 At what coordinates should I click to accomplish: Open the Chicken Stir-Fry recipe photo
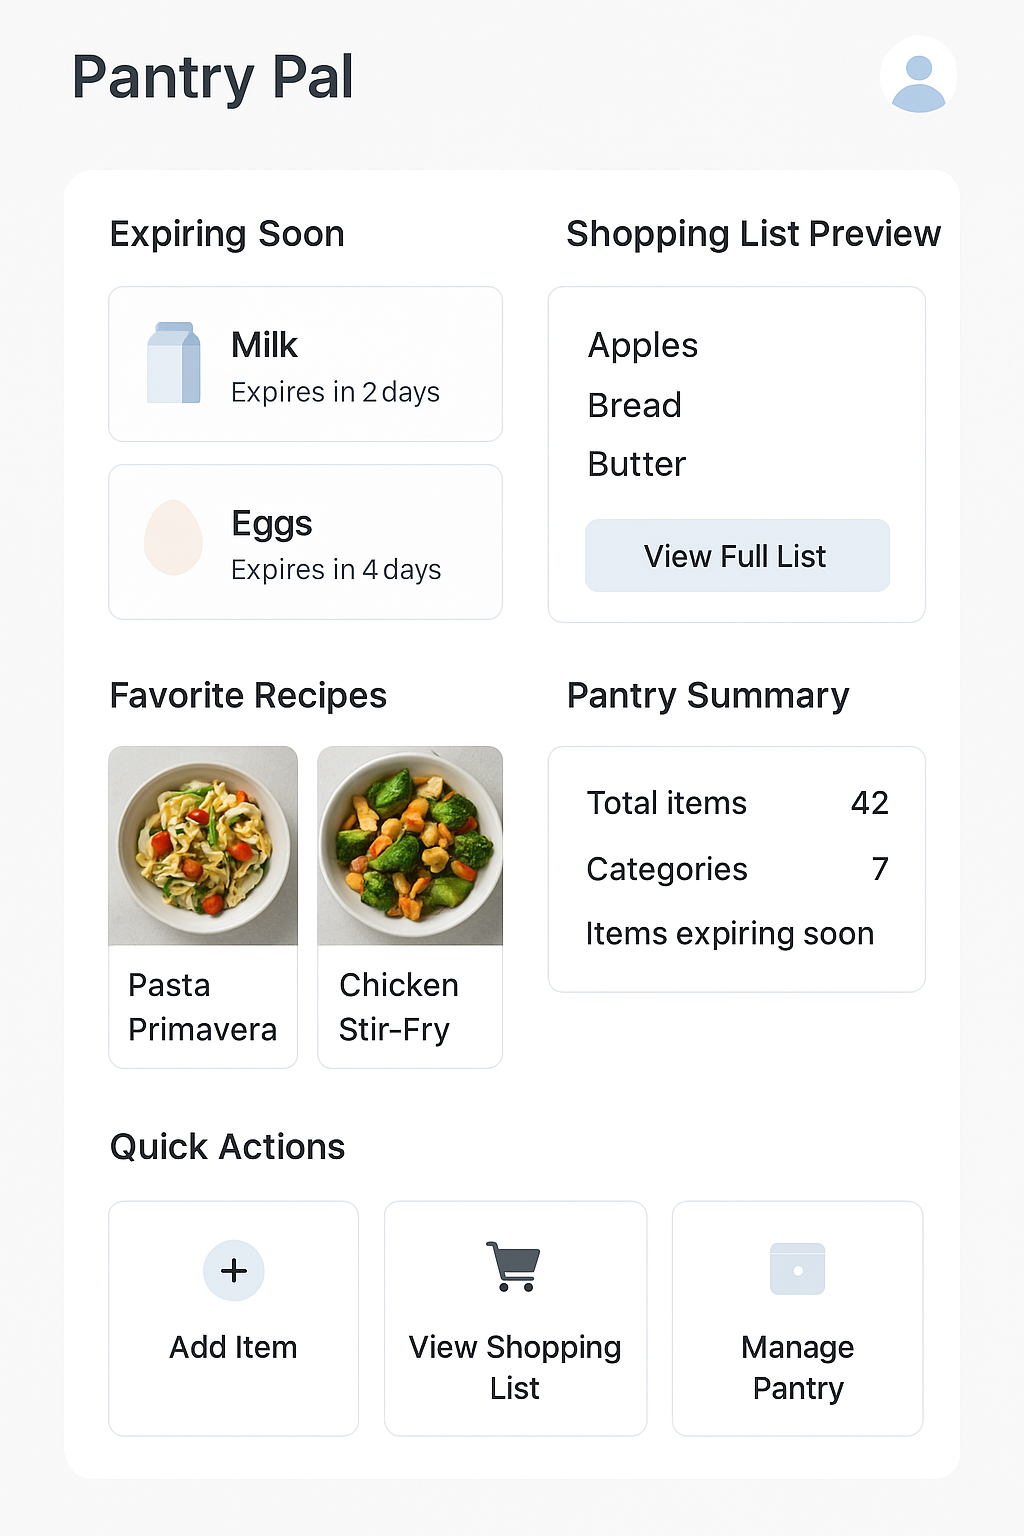[410, 846]
